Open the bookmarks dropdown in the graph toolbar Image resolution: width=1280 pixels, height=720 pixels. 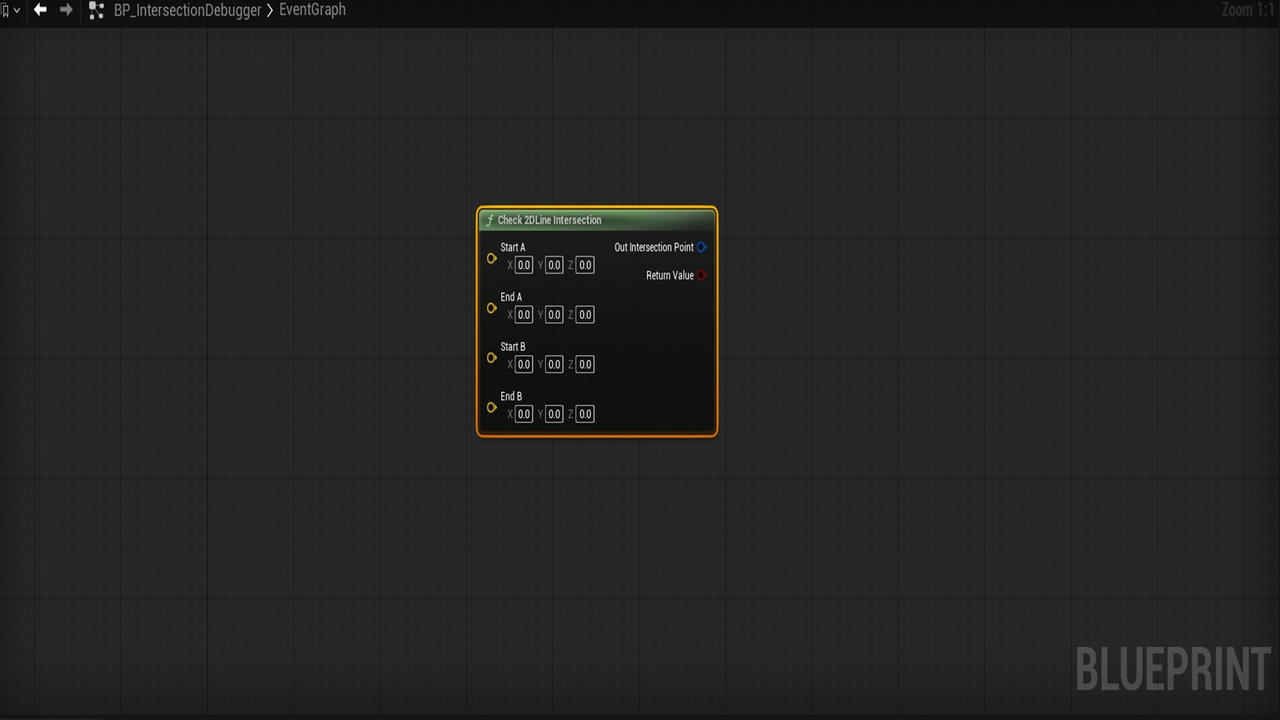[11, 10]
